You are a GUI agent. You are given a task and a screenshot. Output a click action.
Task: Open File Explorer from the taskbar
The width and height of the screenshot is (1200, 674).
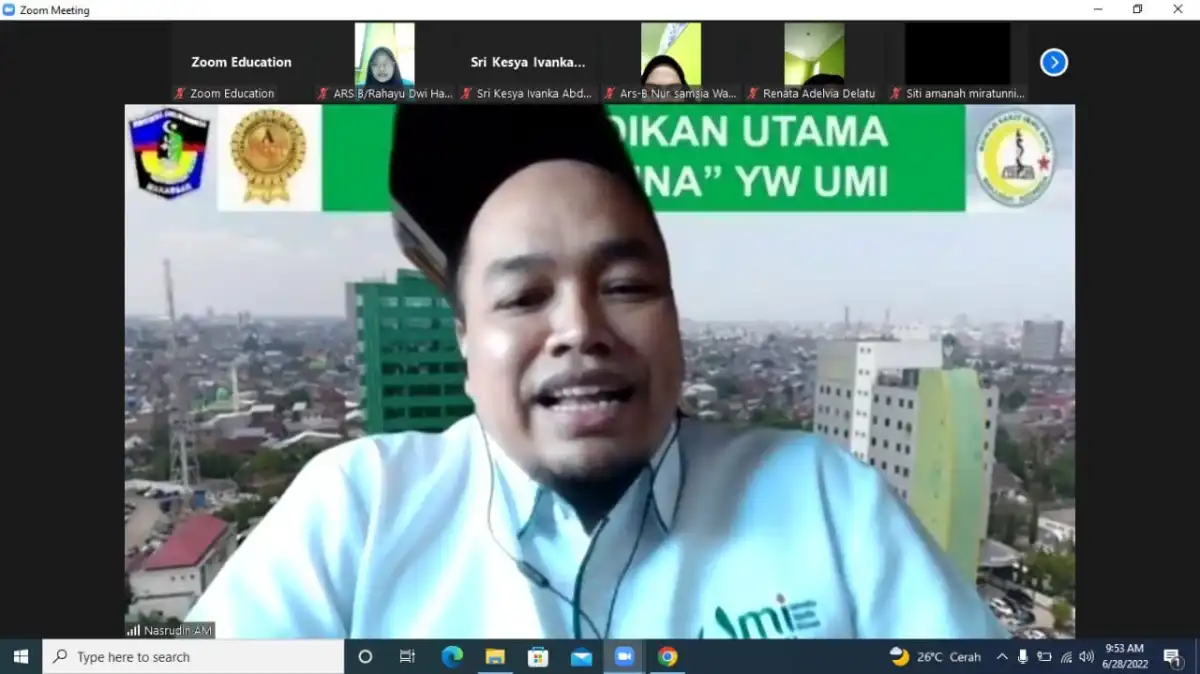495,657
